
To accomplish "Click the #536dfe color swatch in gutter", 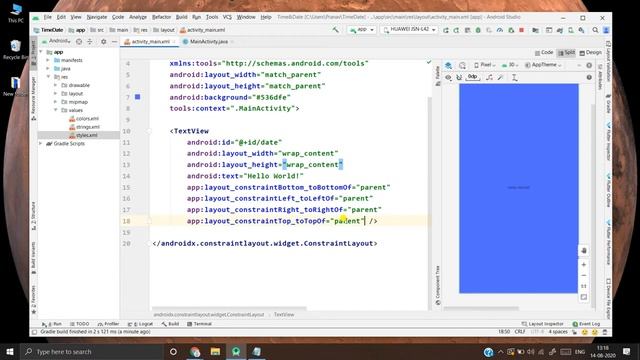I will (138, 97).
